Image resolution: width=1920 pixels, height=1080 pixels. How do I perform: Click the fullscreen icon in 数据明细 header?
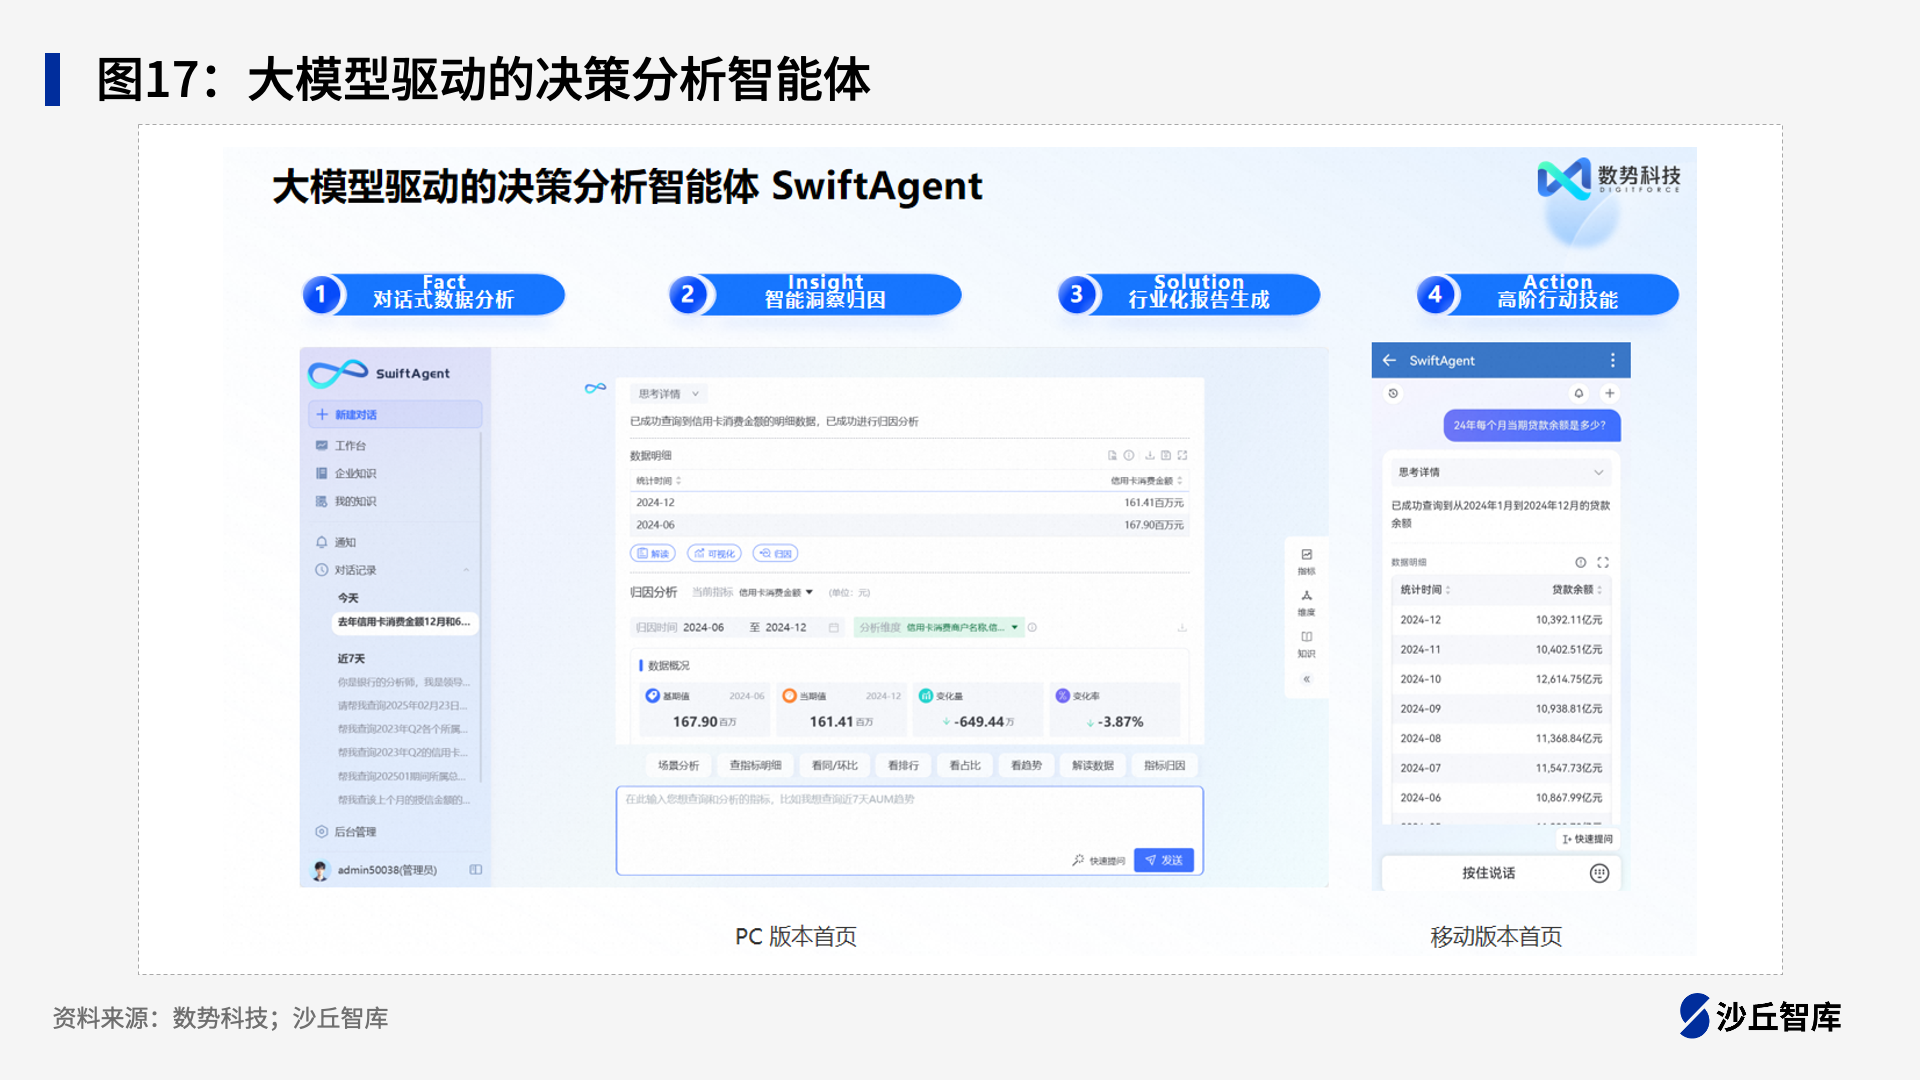pyautogui.click(x=1183, y=455)
